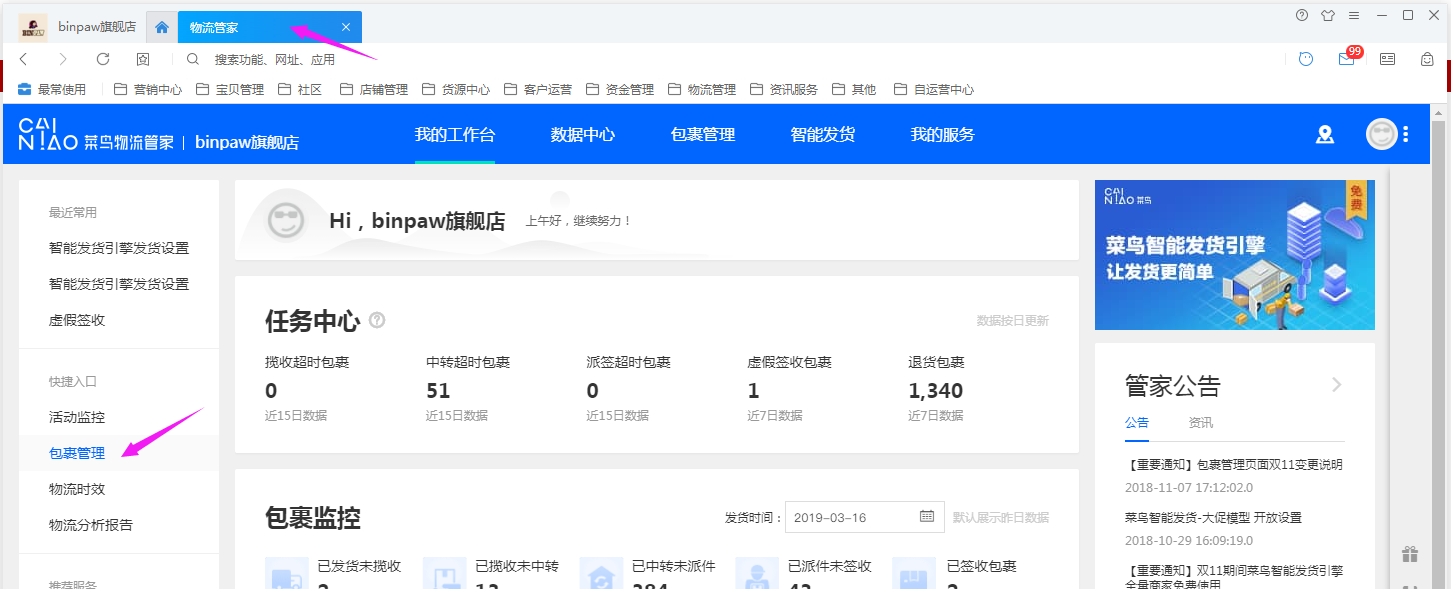Click the user avatar in blue header
This screenshot has height=589, width=1451.
pyautogui.click(x=1381, y=134)
